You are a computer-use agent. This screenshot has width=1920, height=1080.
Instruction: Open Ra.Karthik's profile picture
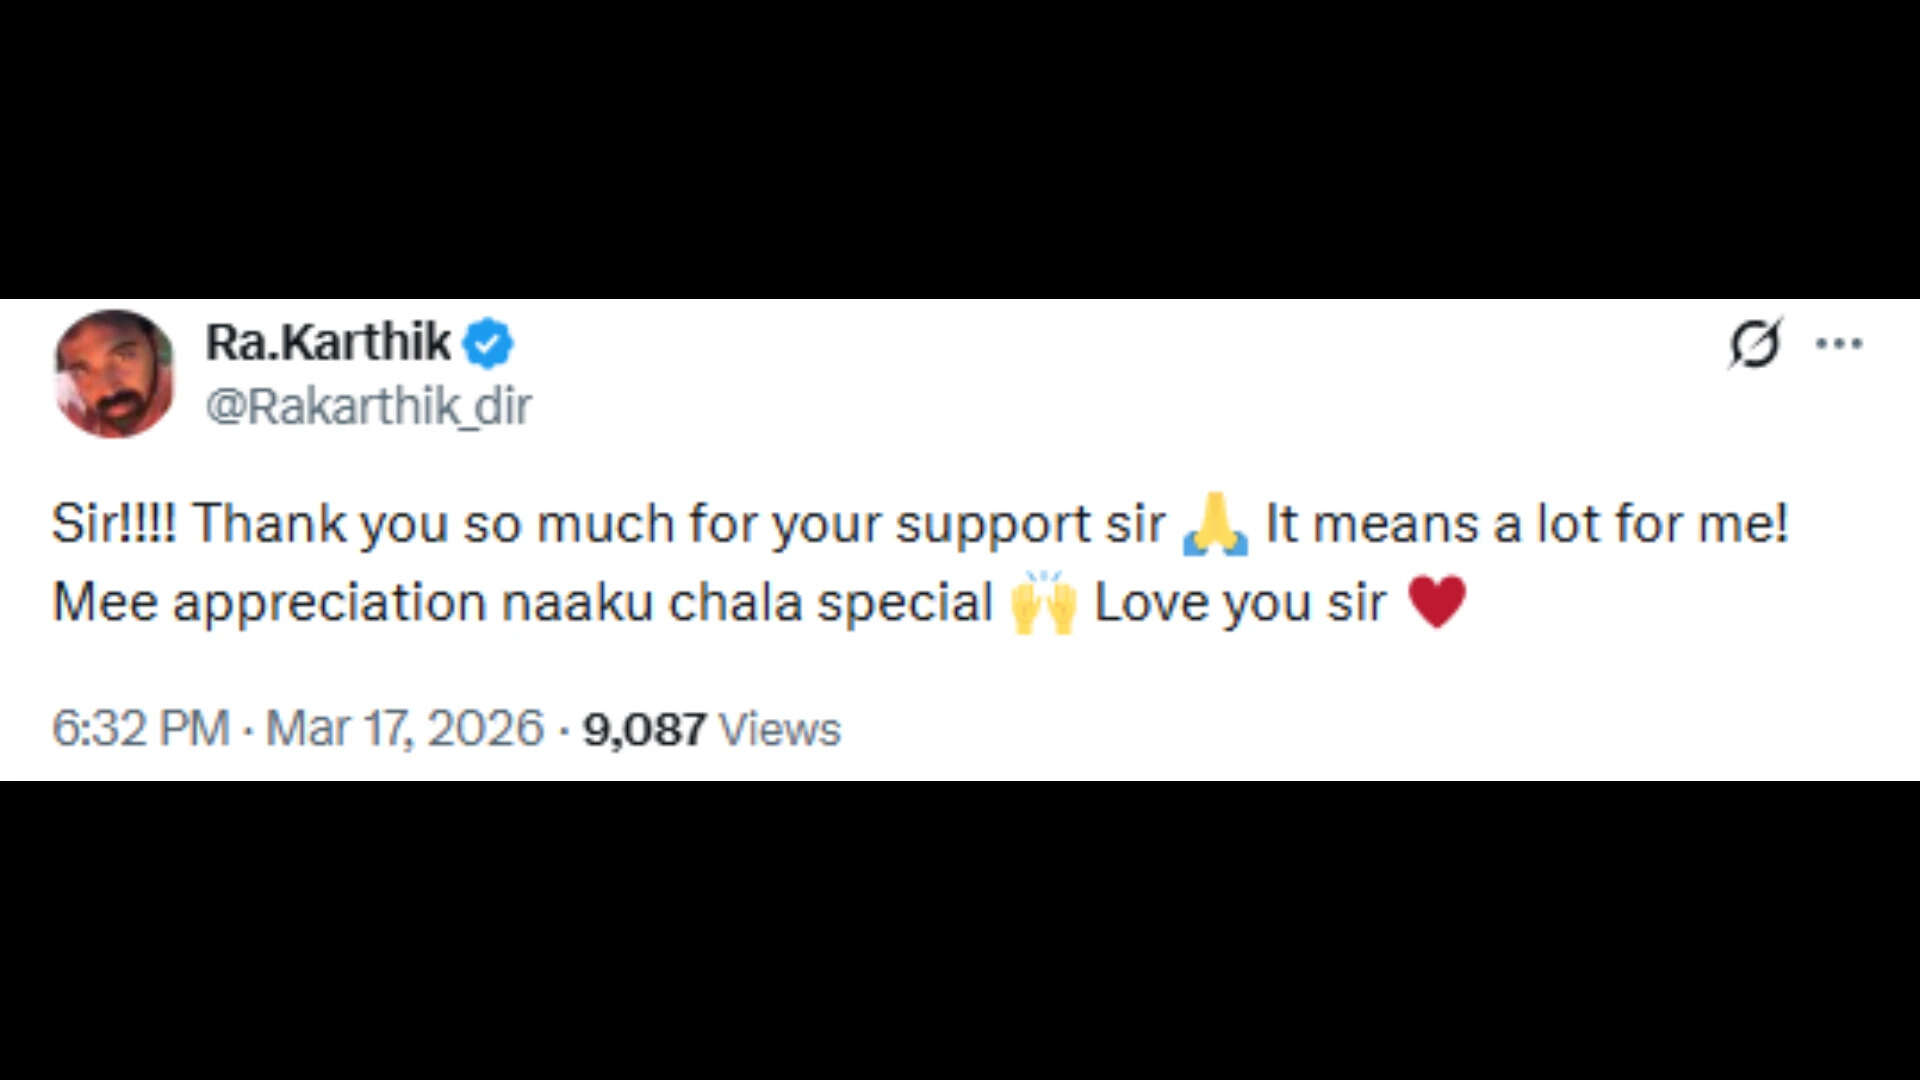coord(114,373)
